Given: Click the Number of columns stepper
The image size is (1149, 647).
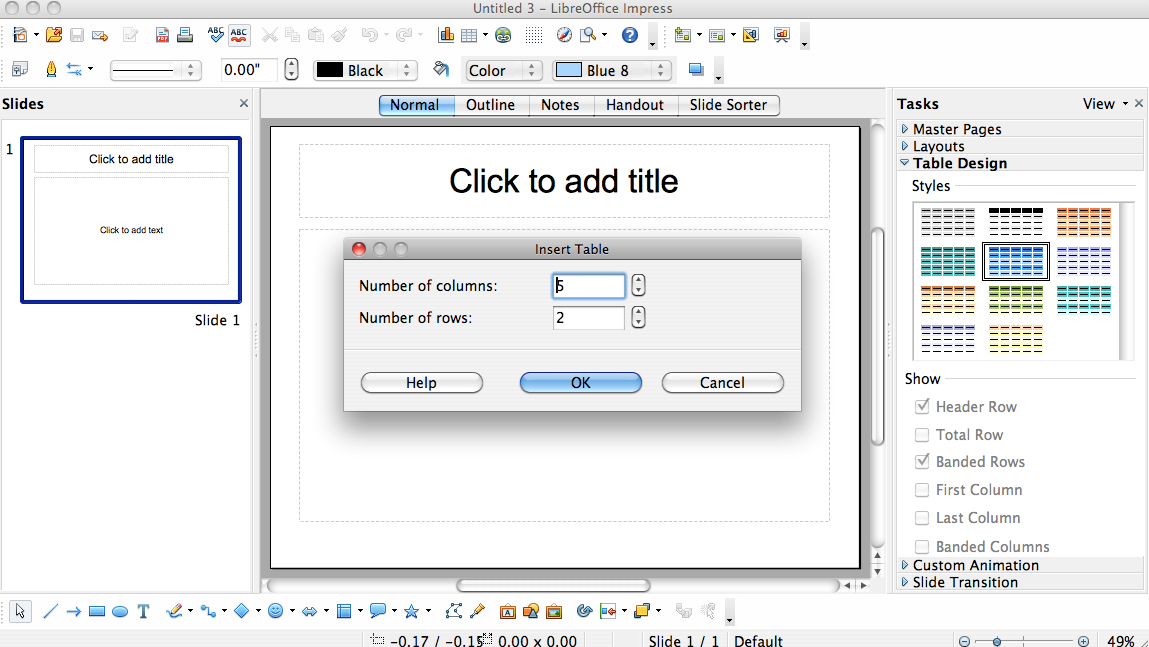Looking at the screenshot, I should 638,285.
